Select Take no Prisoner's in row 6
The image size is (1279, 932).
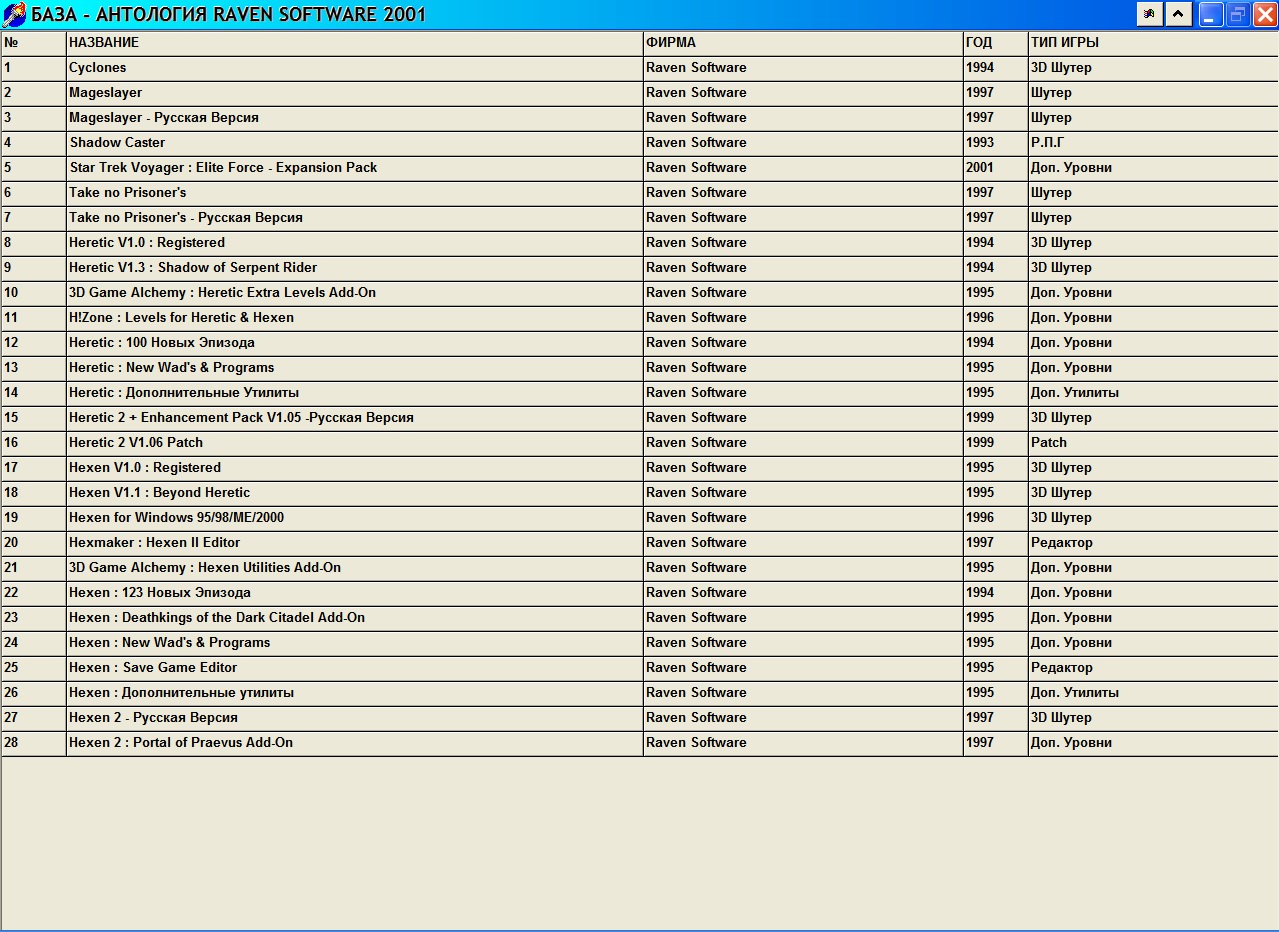(128, 193)
